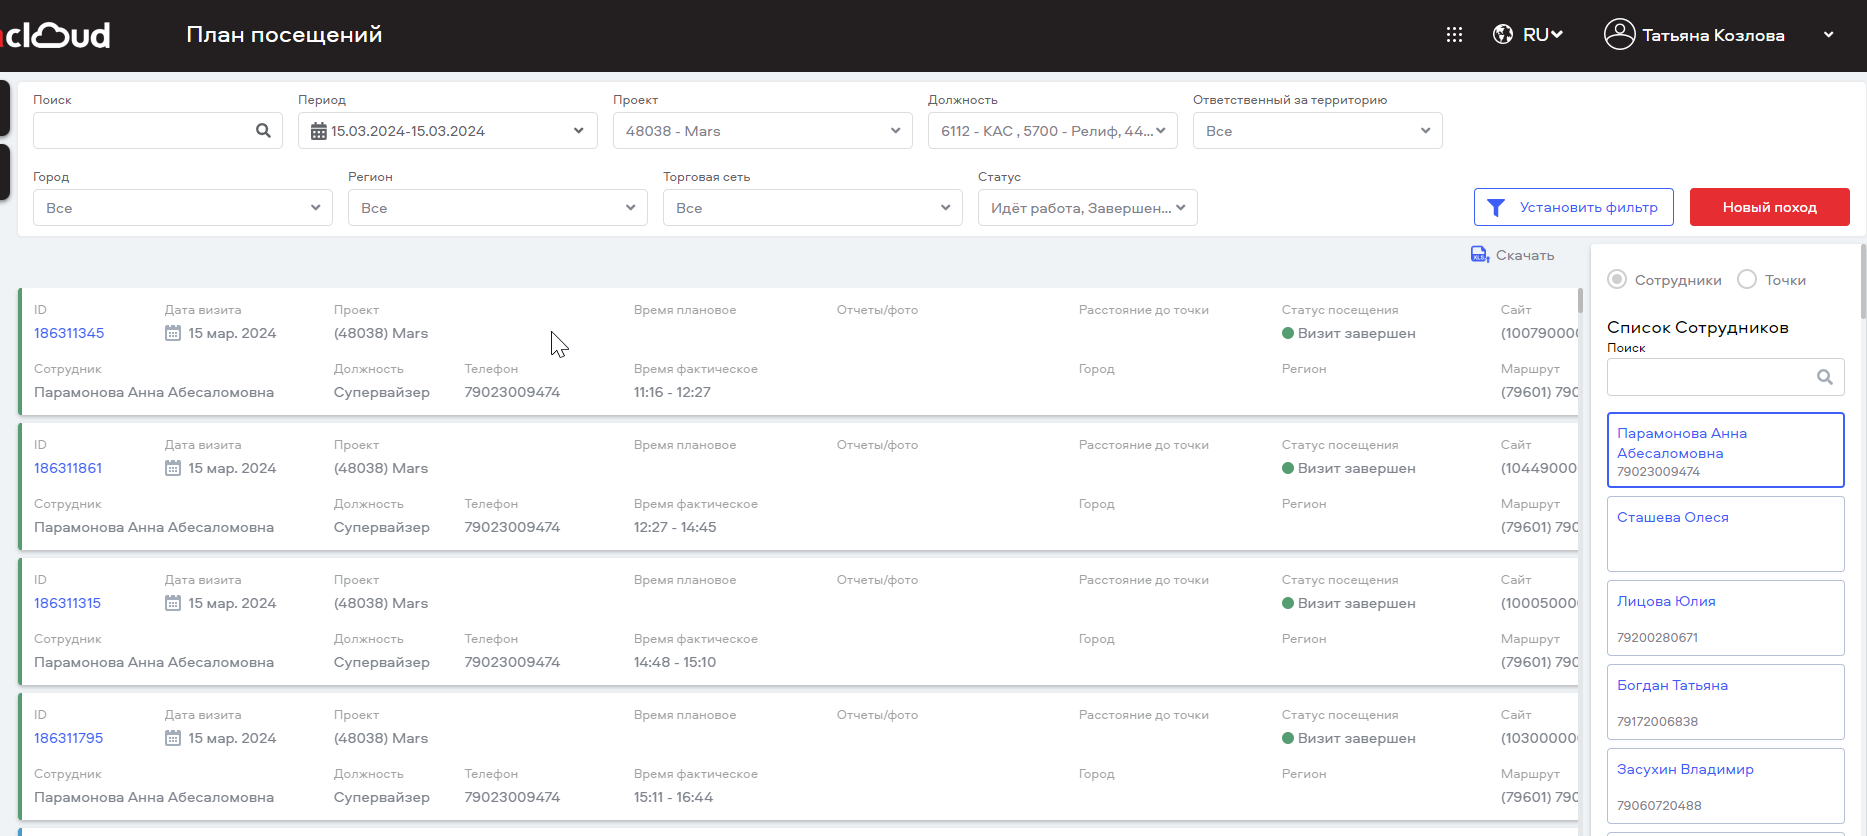Open visit ID 186311345

(69, 333)
